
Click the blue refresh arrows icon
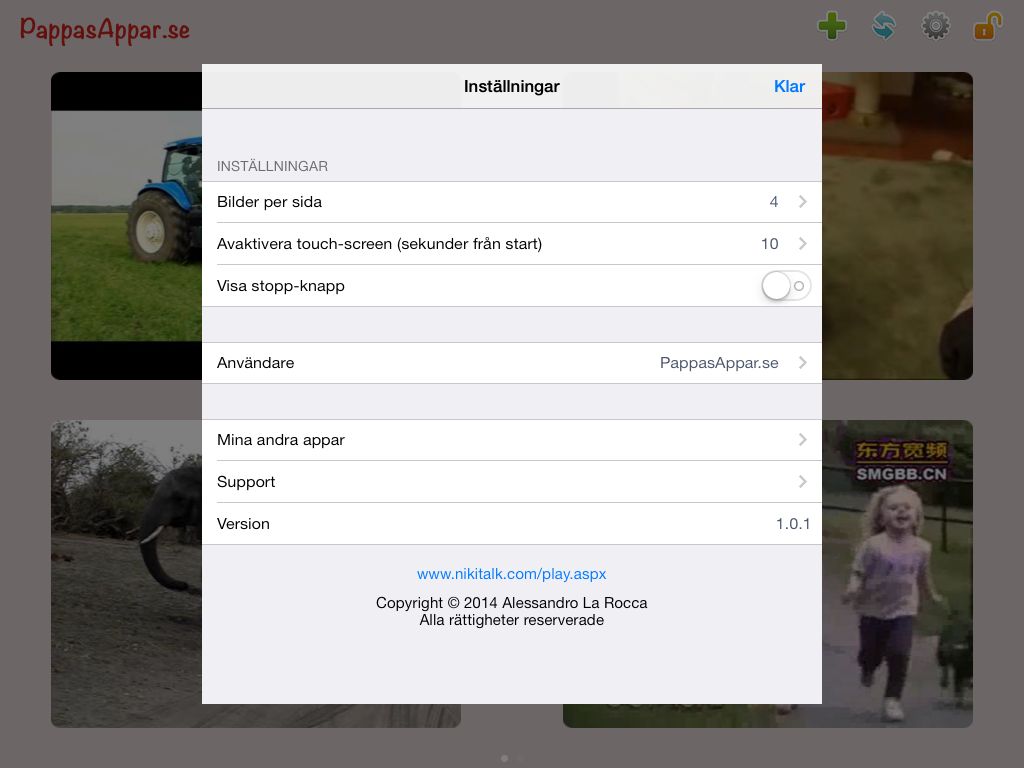click(884, 27)
